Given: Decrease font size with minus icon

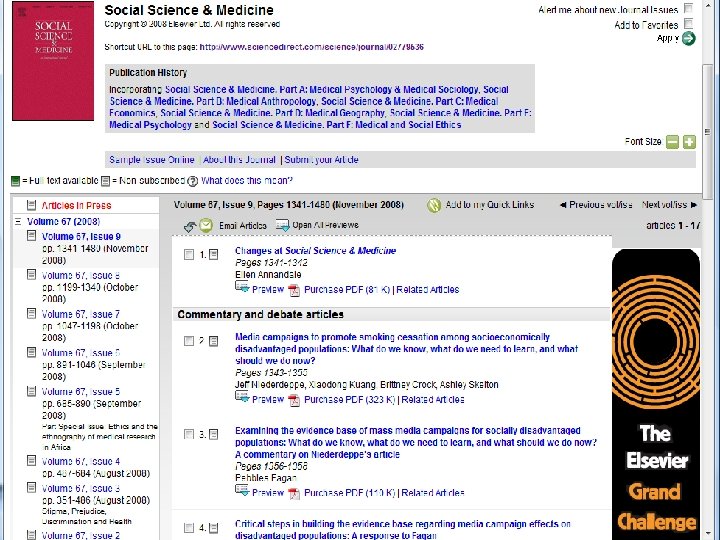Looking at the screenshot, I should [672, 142].
